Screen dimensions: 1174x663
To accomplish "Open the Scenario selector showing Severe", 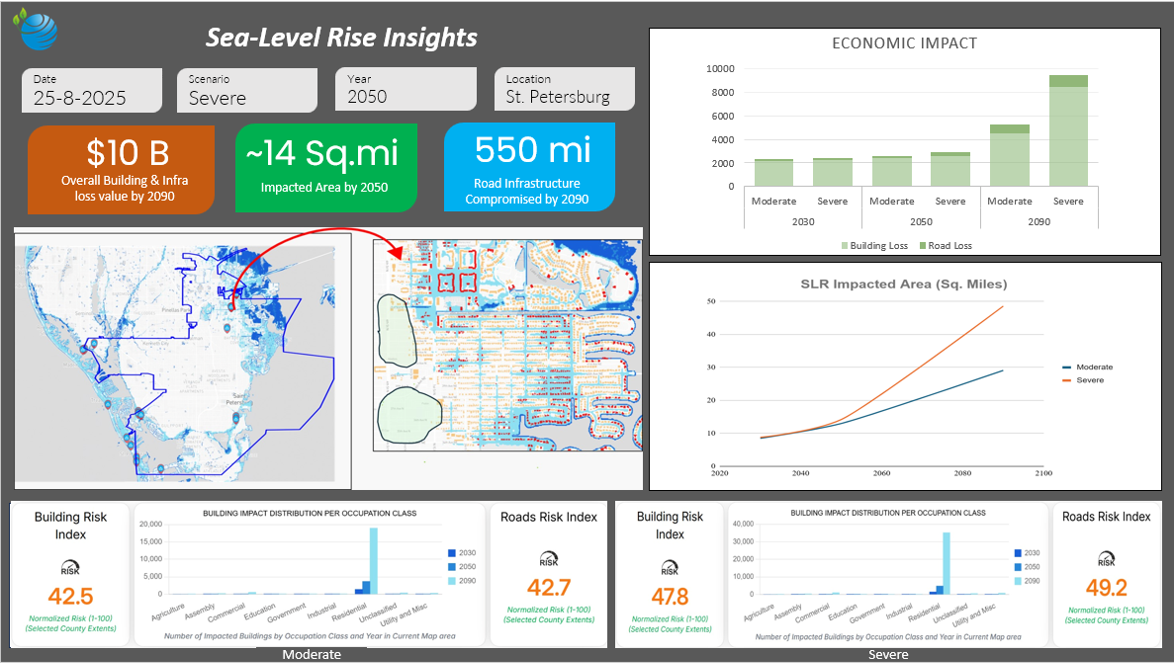I will point(247,90).
